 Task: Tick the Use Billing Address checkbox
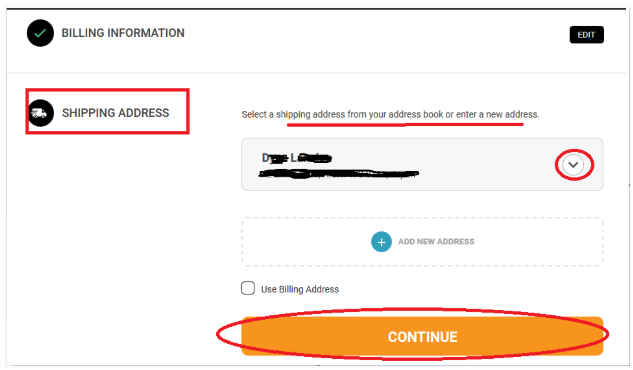click(248, 288)
